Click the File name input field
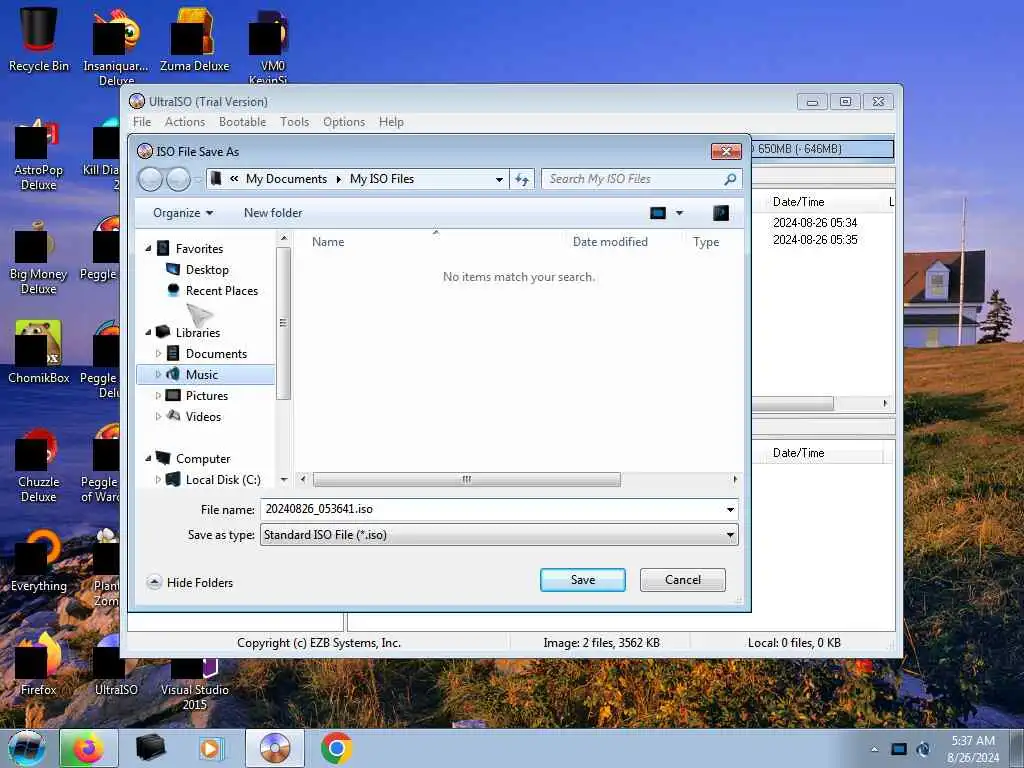The height and width of the screenshot is (768, 1024). [x=492, y=509]
